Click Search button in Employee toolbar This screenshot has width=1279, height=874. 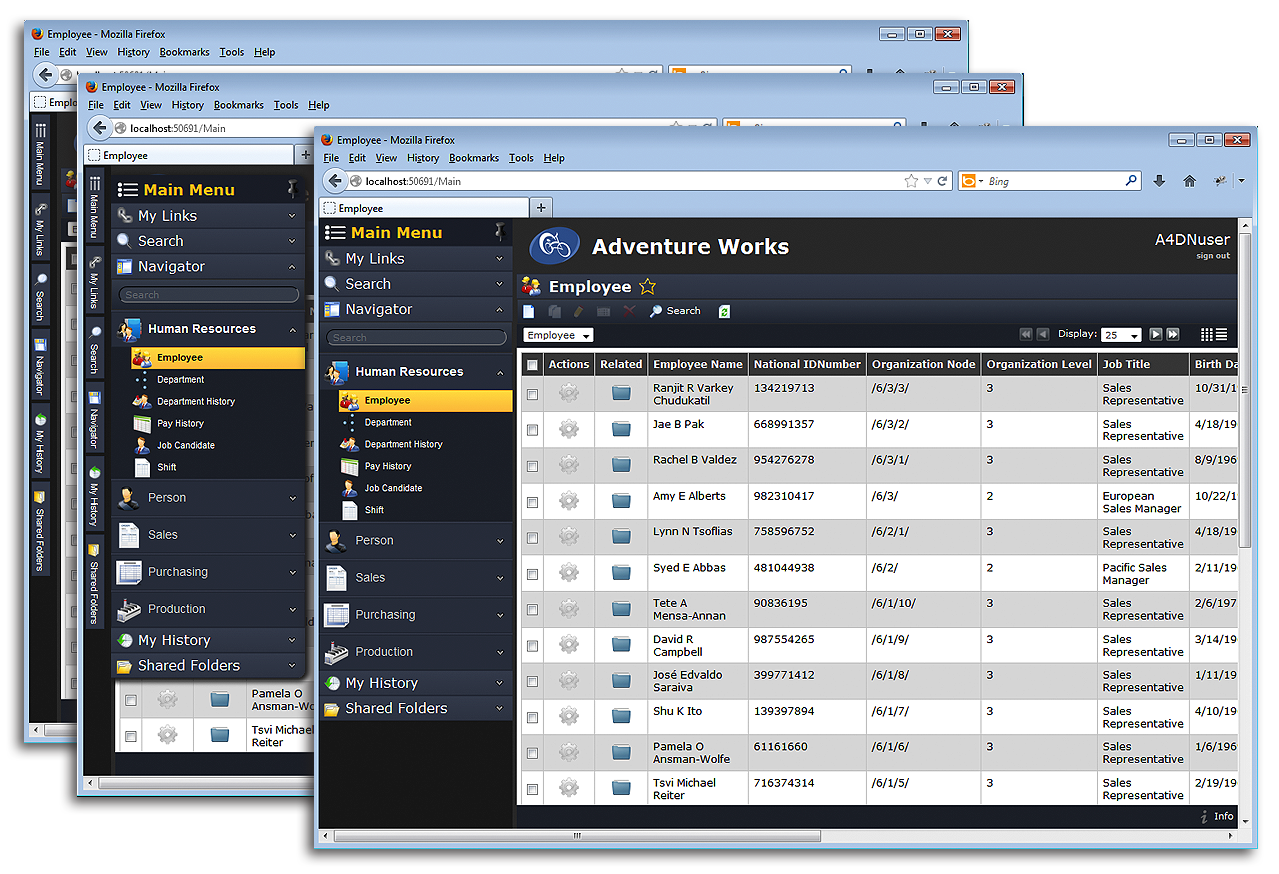point(675,311)
